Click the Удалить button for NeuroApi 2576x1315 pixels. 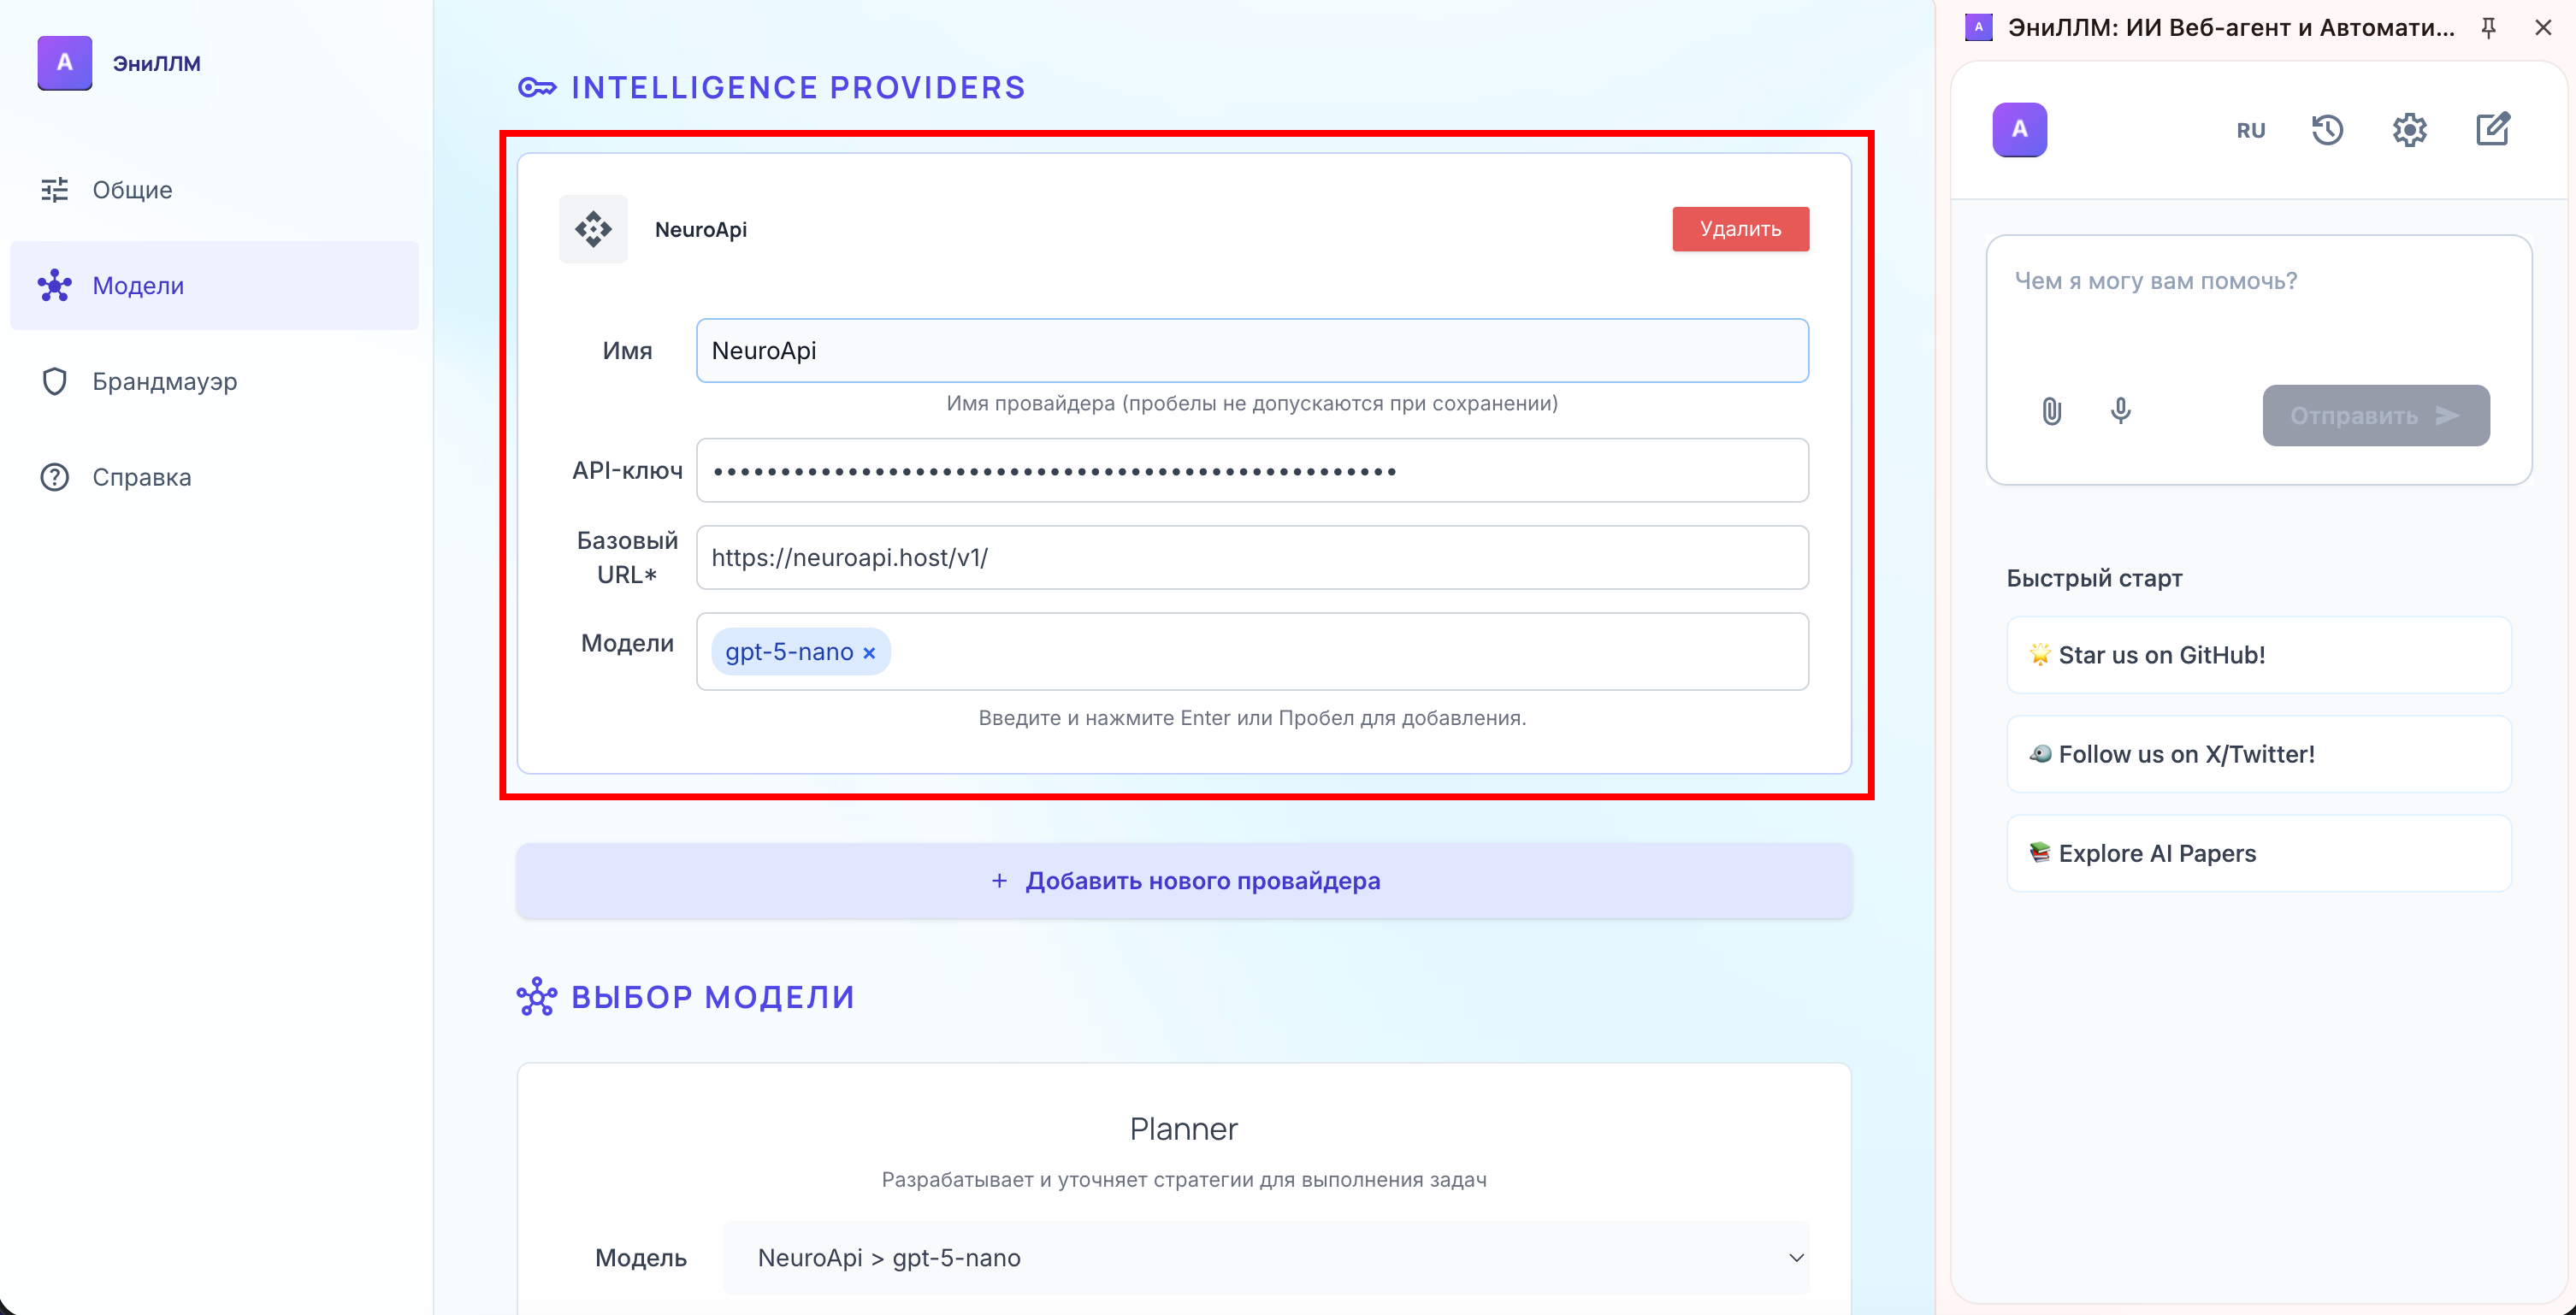point(1740,229)
